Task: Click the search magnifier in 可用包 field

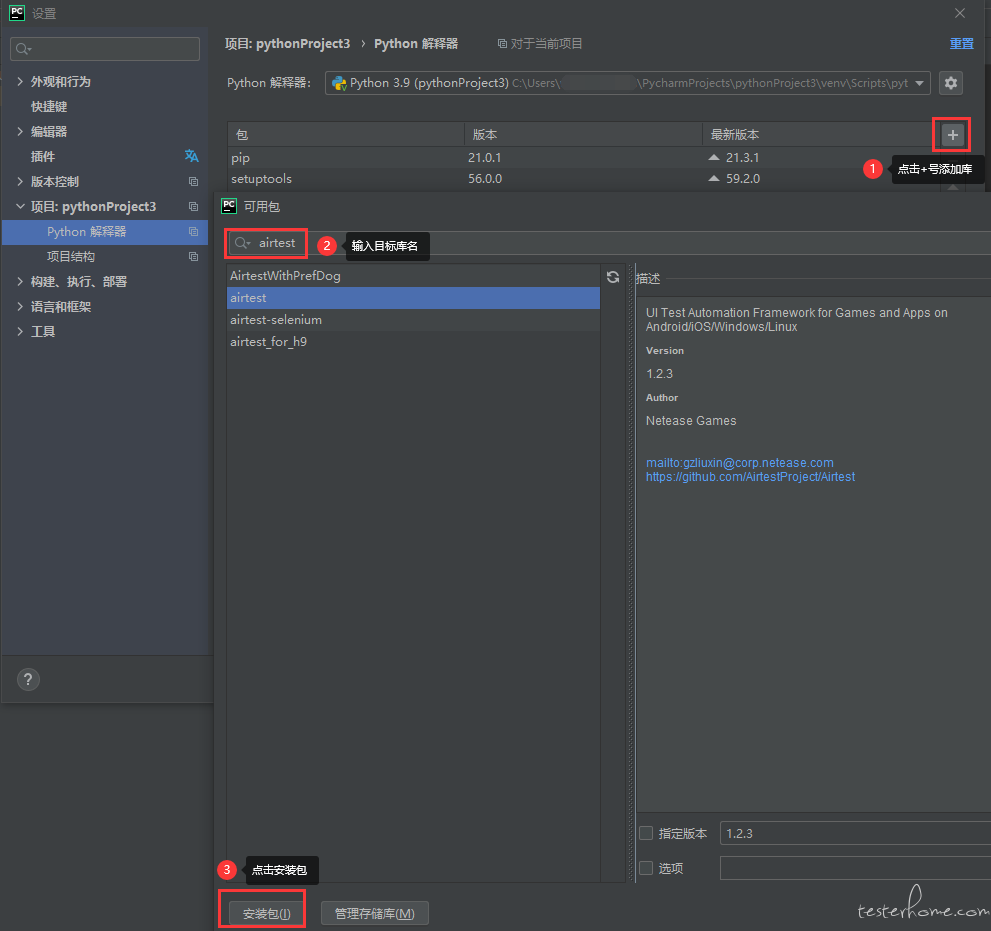Action: point(243,243)
